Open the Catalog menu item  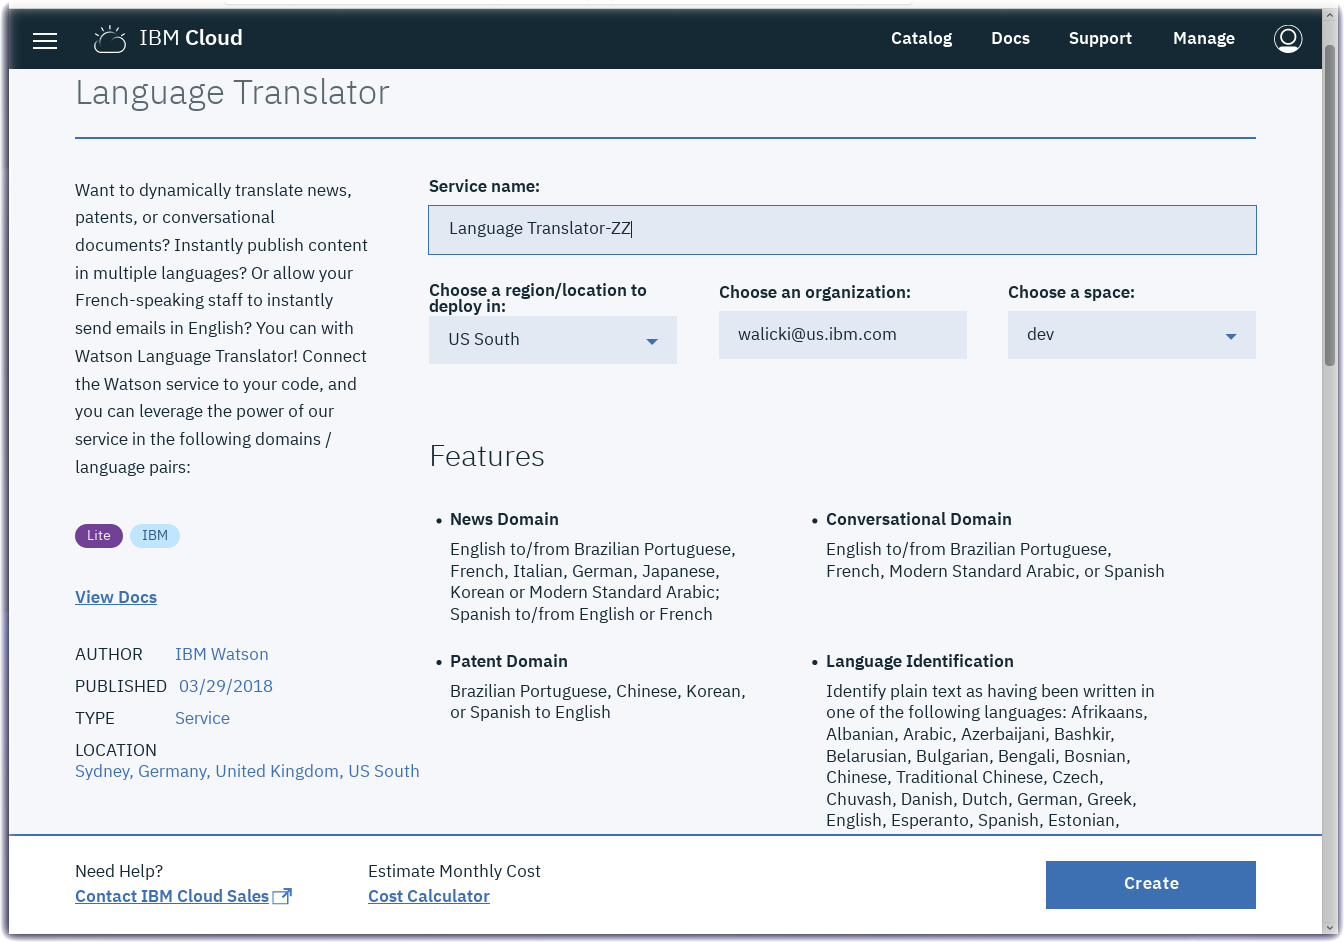pos(921,38)
